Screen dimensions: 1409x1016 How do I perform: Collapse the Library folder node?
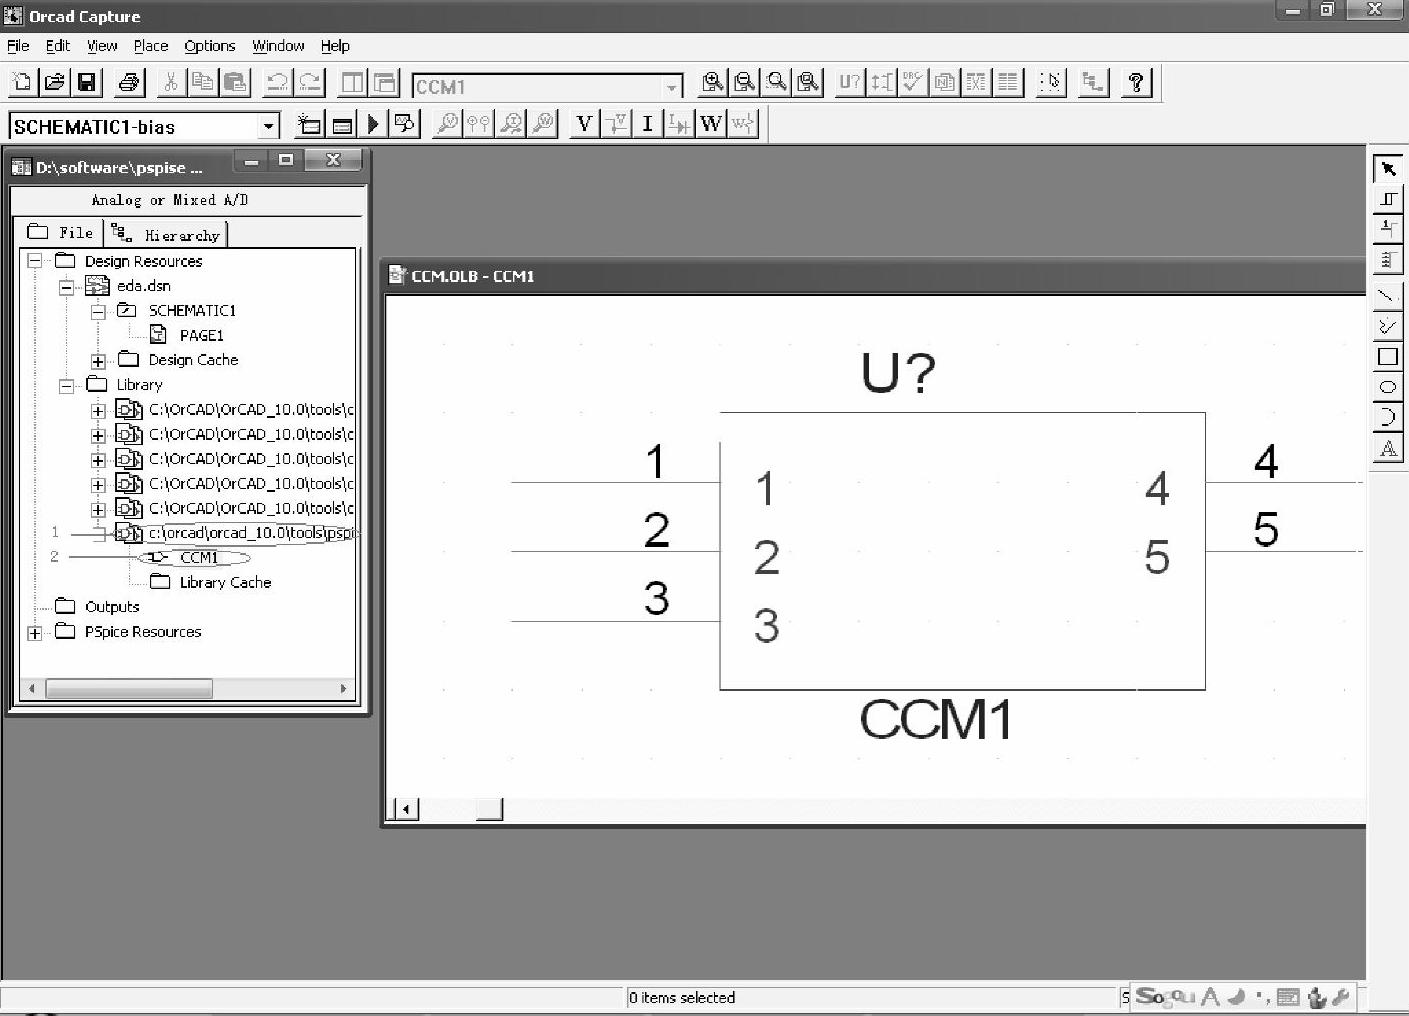pyautogui.click(x=66, y=385)
